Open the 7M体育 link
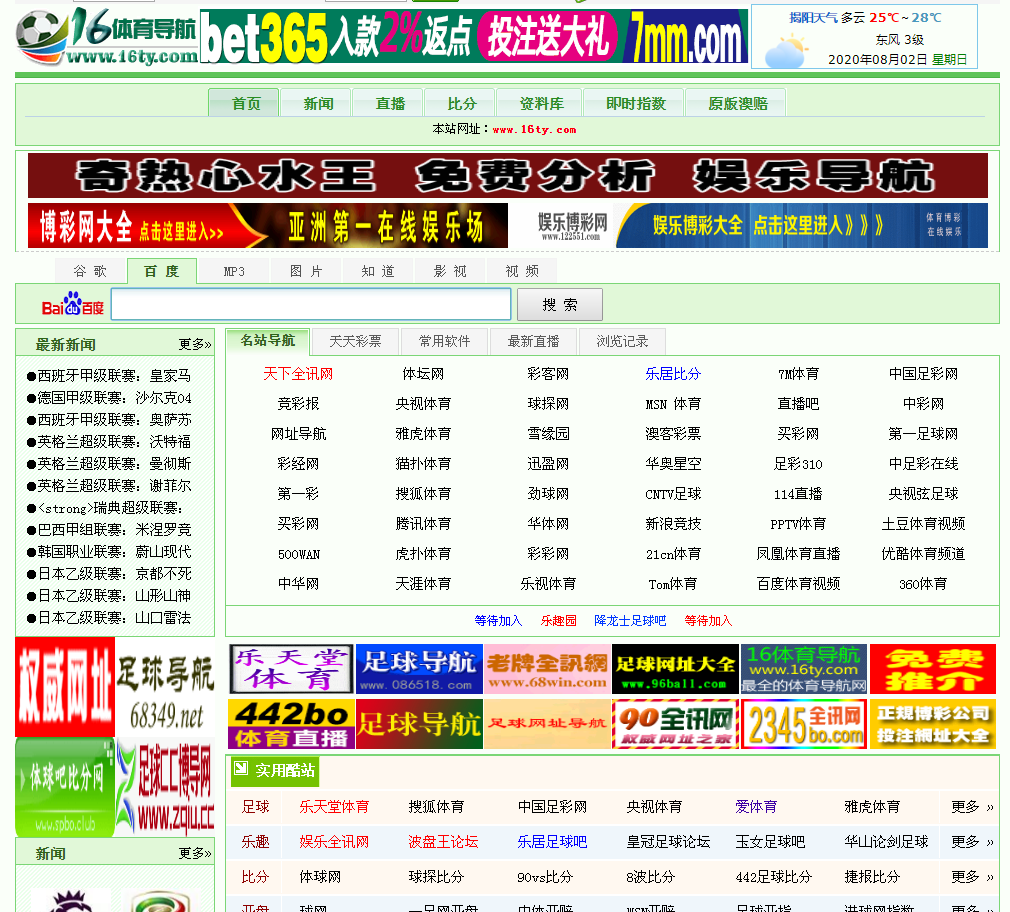Viewport: 1010px width, 912px height. [x=798, y=374]
